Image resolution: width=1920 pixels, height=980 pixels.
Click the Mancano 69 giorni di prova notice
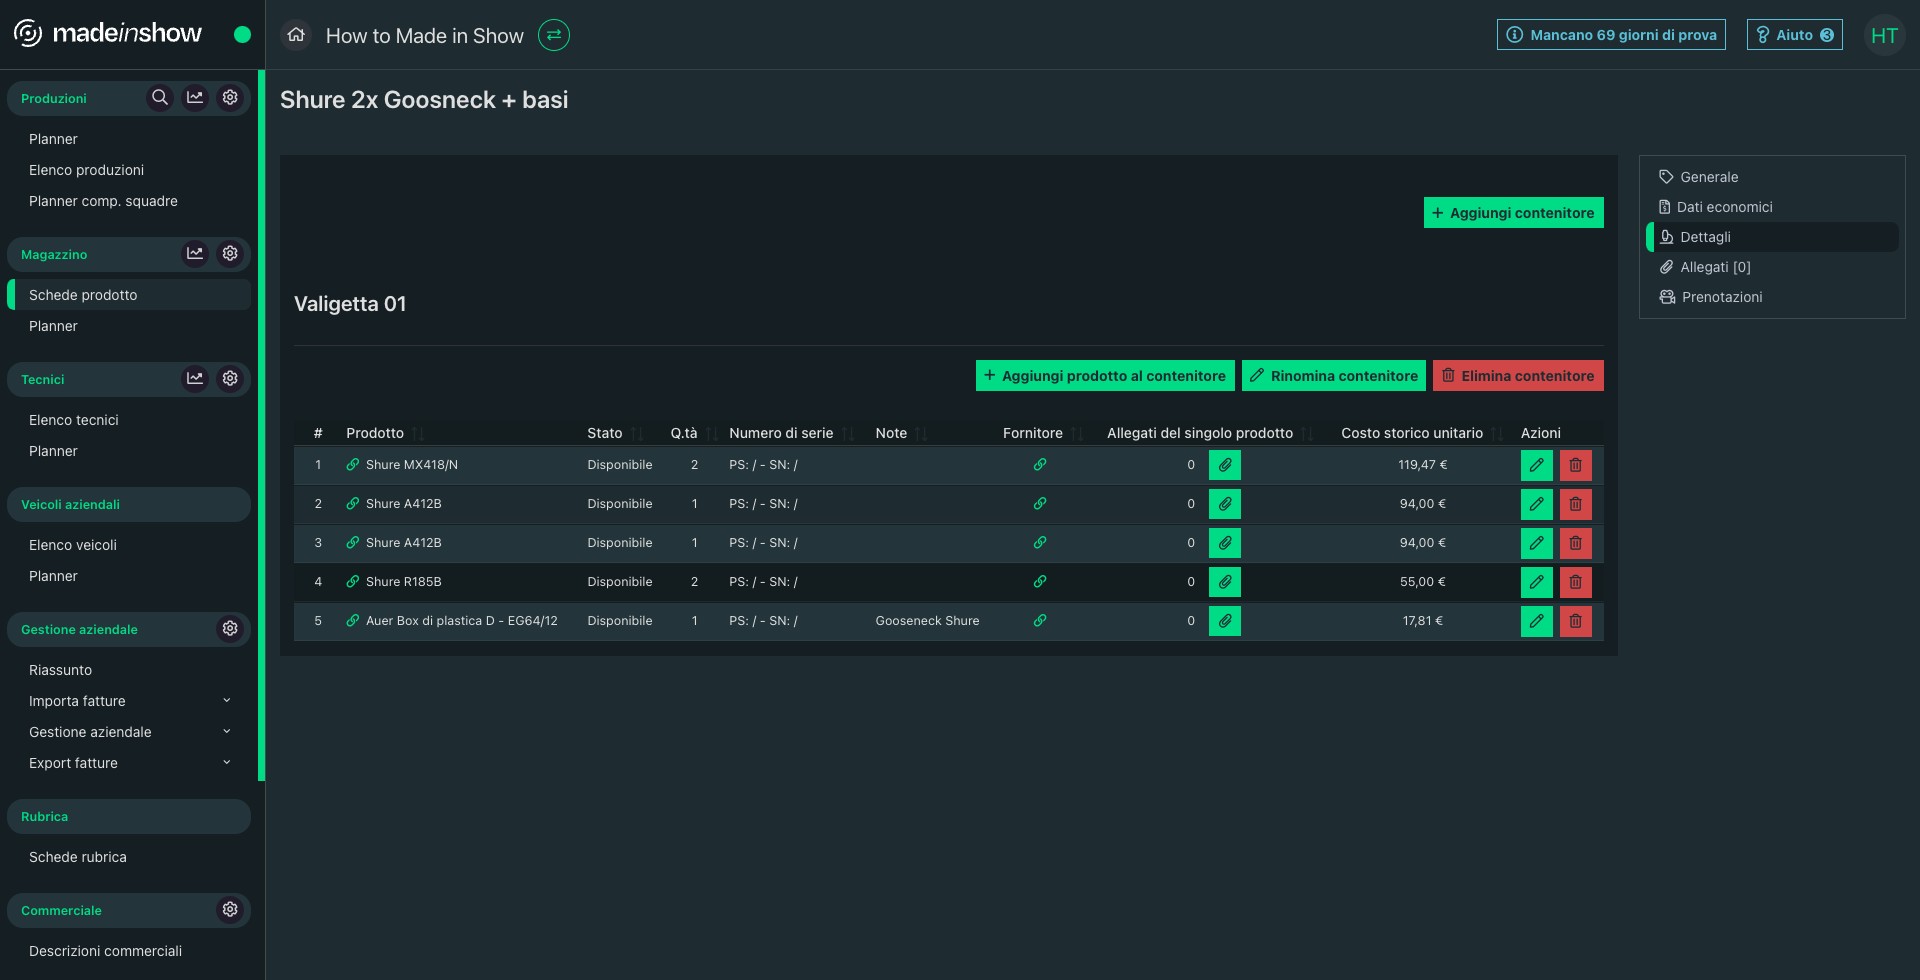point(1611,35)
